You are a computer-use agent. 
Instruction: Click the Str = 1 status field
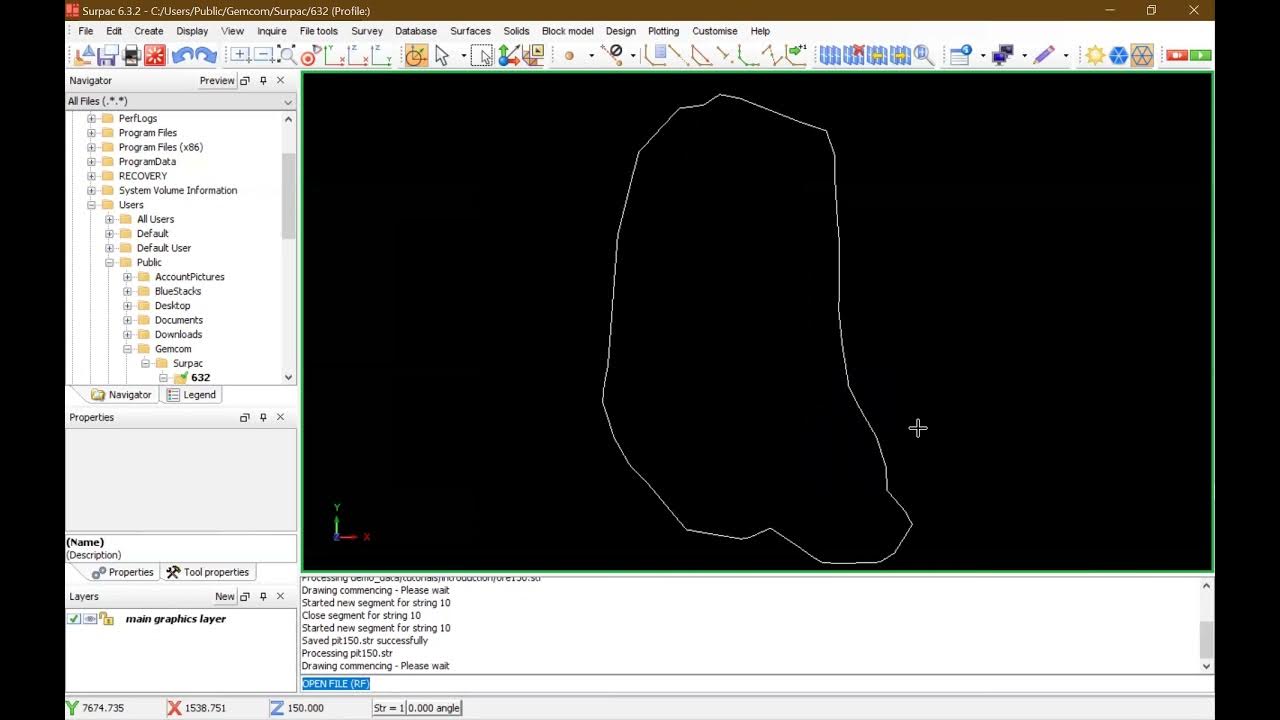click(388, 708)
